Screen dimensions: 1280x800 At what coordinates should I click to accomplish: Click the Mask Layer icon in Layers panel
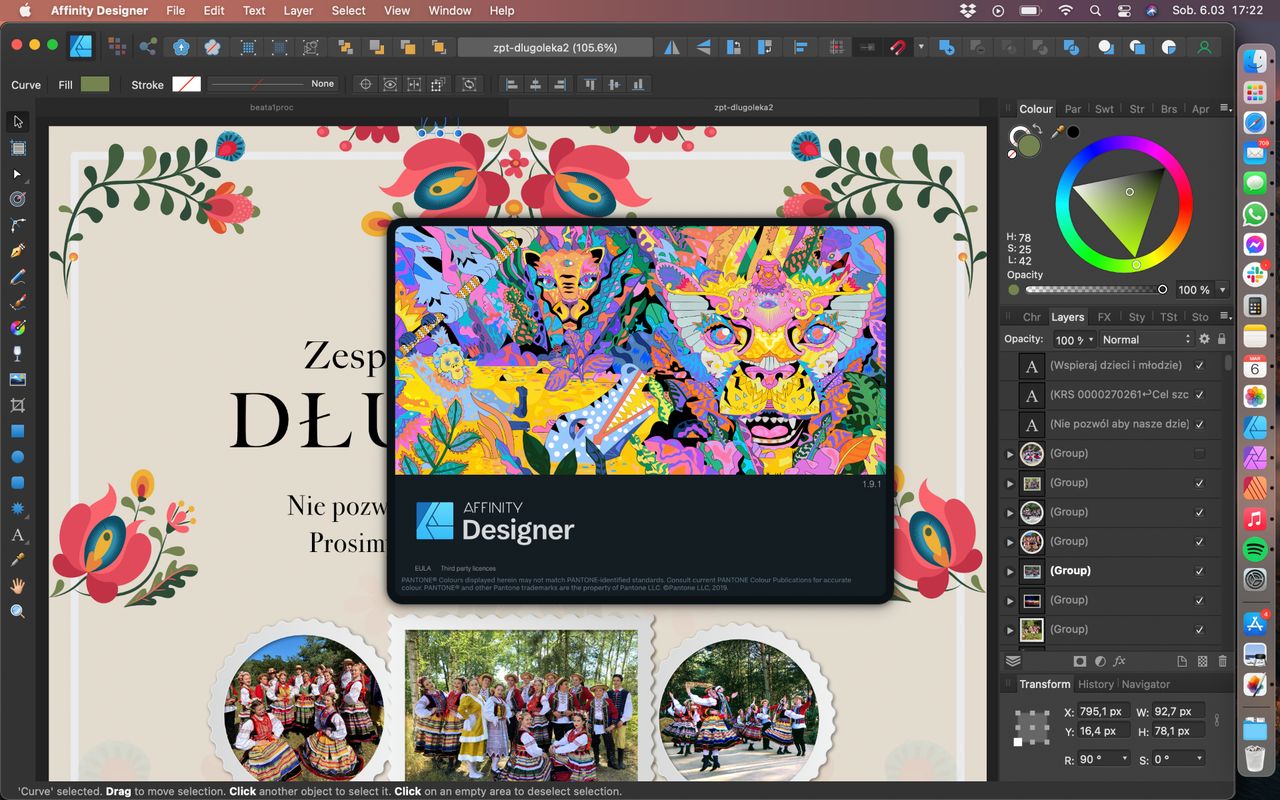click(1080, 661)
